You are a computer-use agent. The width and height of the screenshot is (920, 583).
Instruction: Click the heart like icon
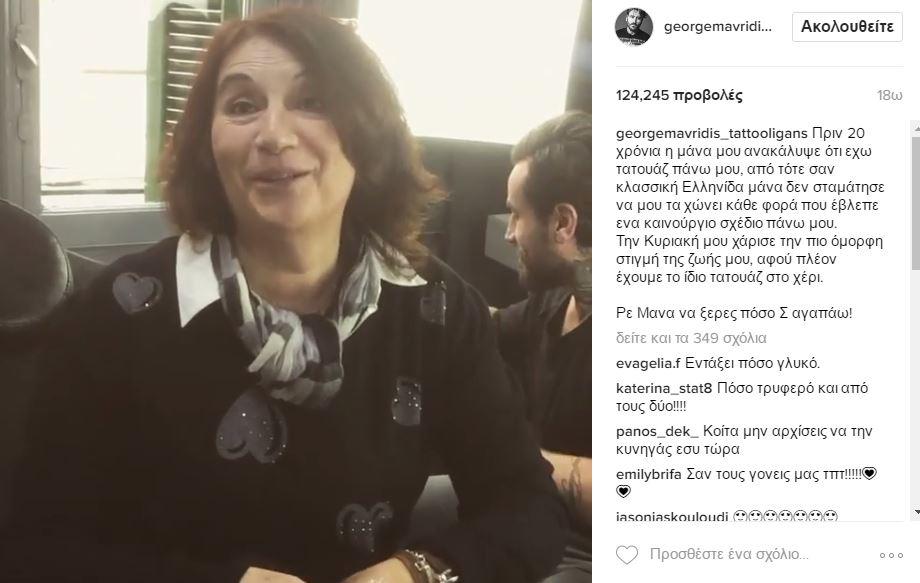pyautogui.click(x=627, y=554)
